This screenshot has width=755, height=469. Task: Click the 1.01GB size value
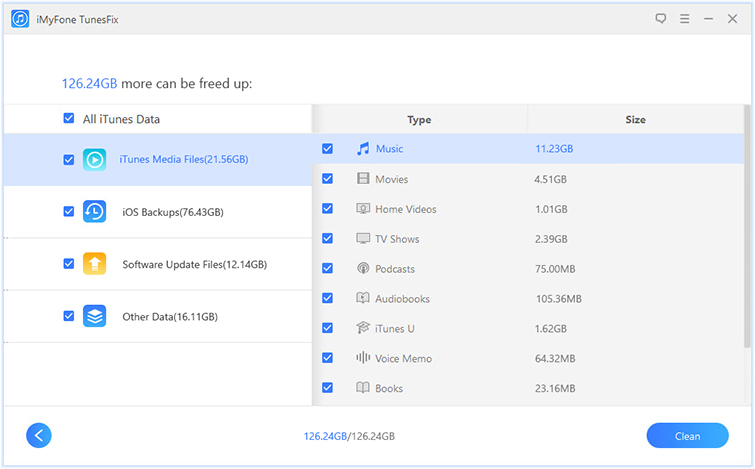pos(551,209)
